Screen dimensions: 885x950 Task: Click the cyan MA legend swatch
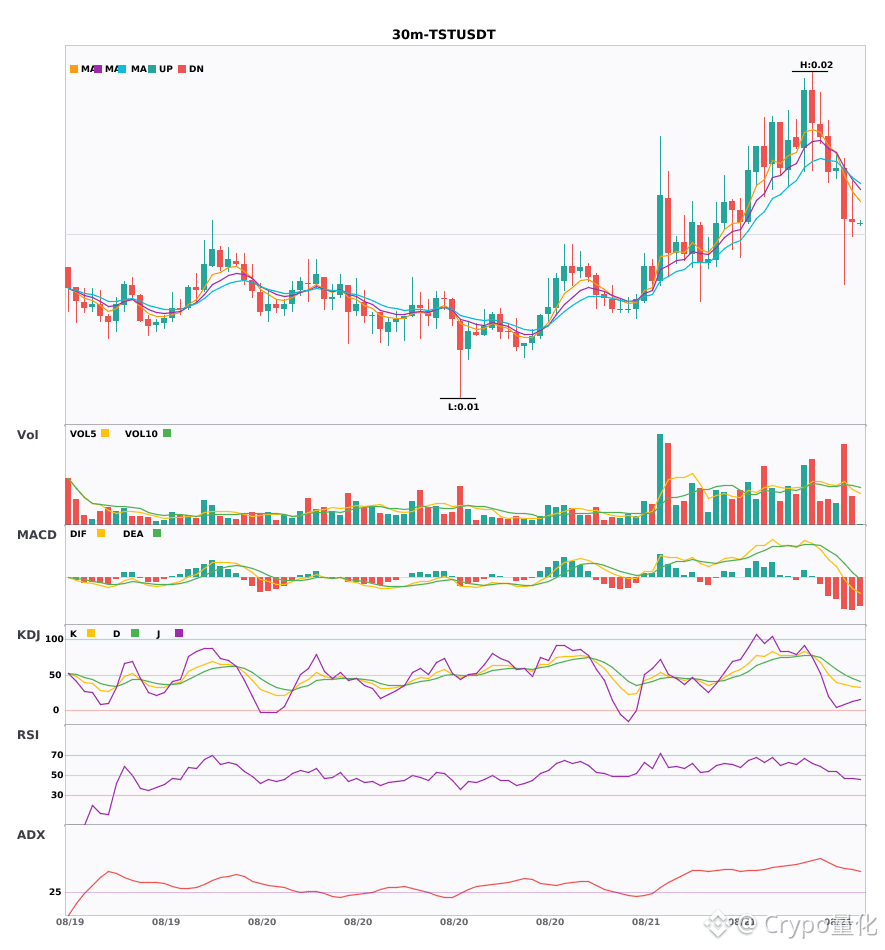point(122,69)
